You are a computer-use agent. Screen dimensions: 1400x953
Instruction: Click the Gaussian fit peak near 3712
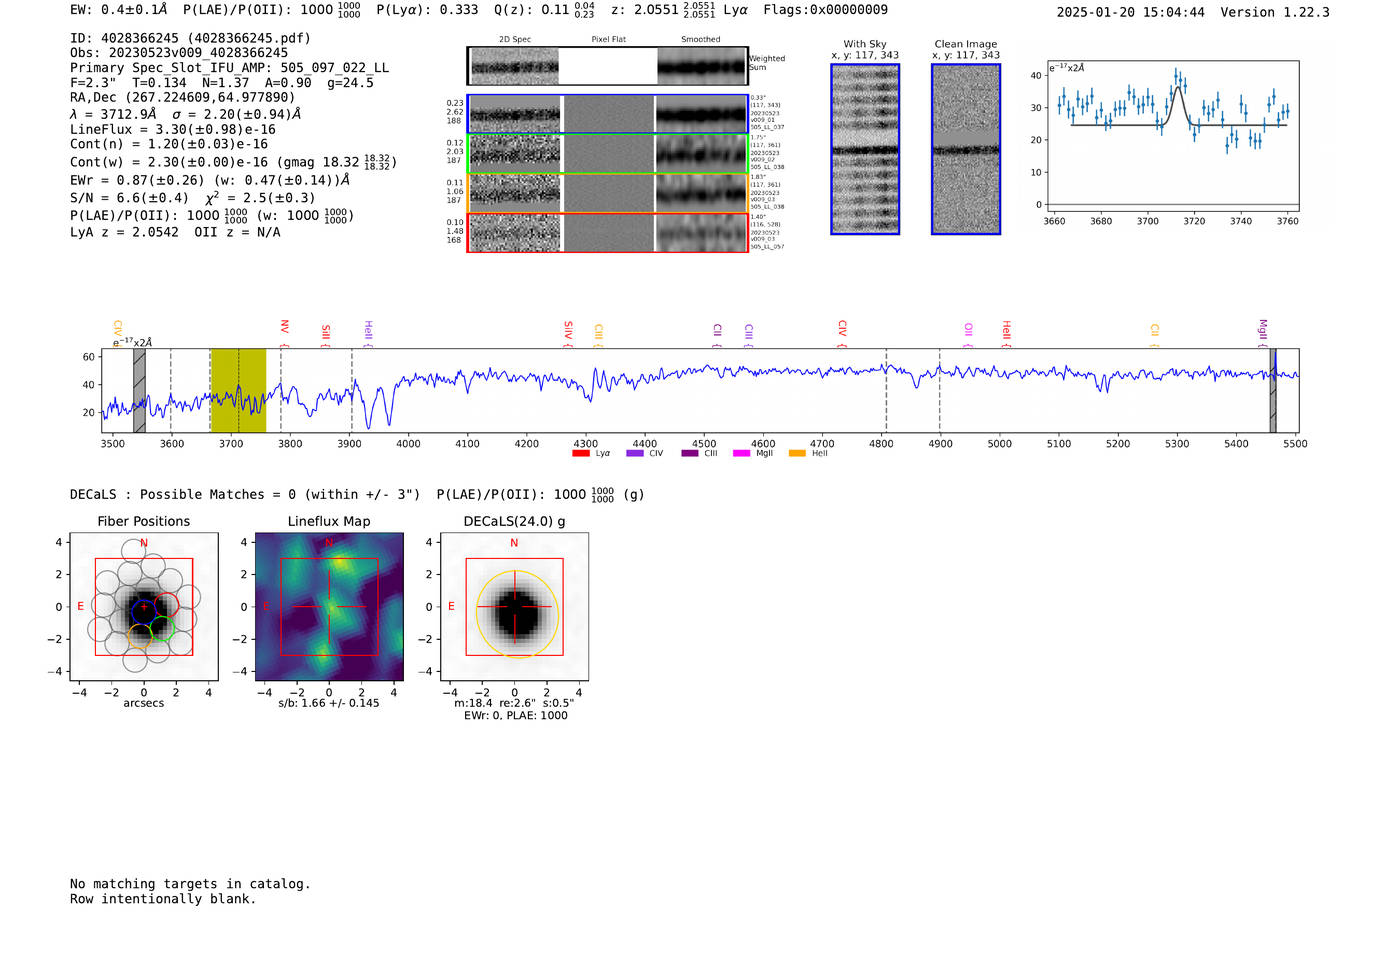(1179, 88)
